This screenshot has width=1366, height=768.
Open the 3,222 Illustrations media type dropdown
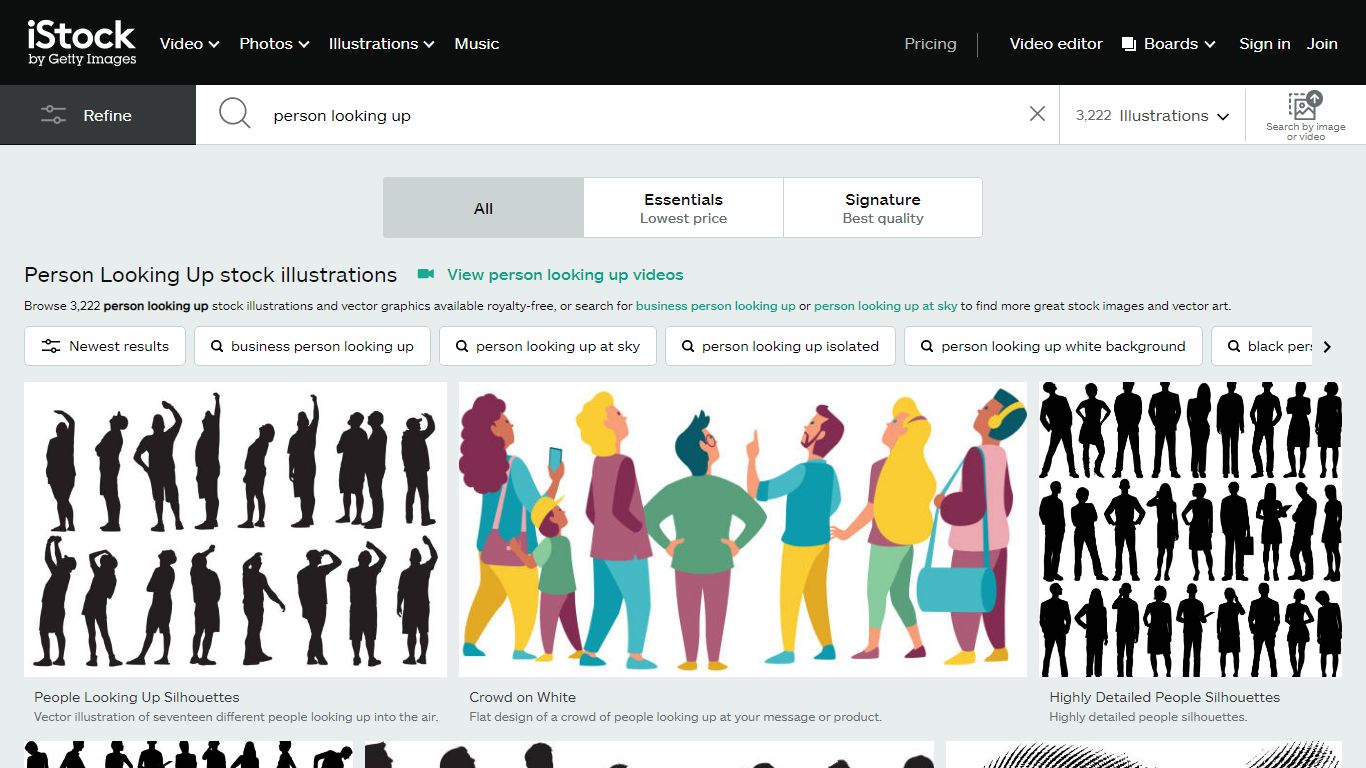[1152, 115]
